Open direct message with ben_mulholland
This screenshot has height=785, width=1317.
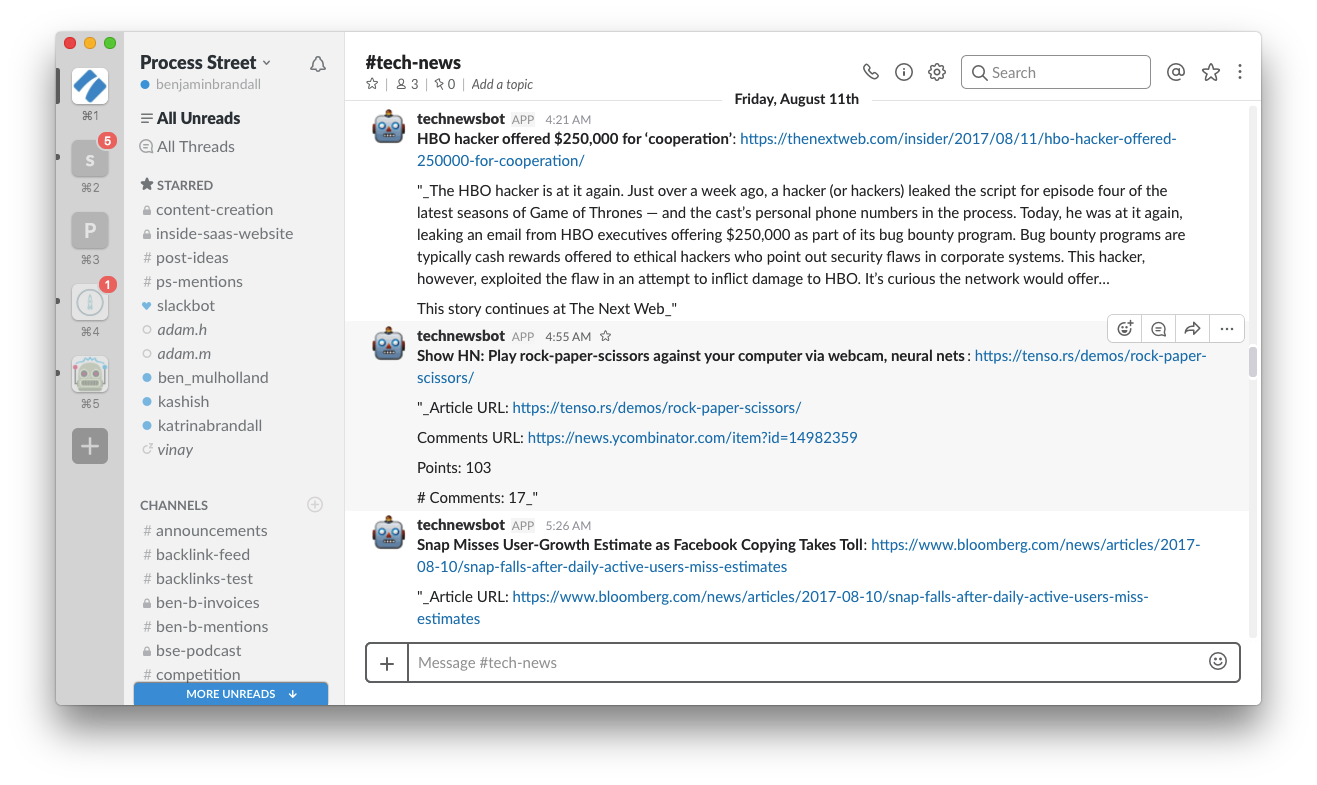pos(213,378)
